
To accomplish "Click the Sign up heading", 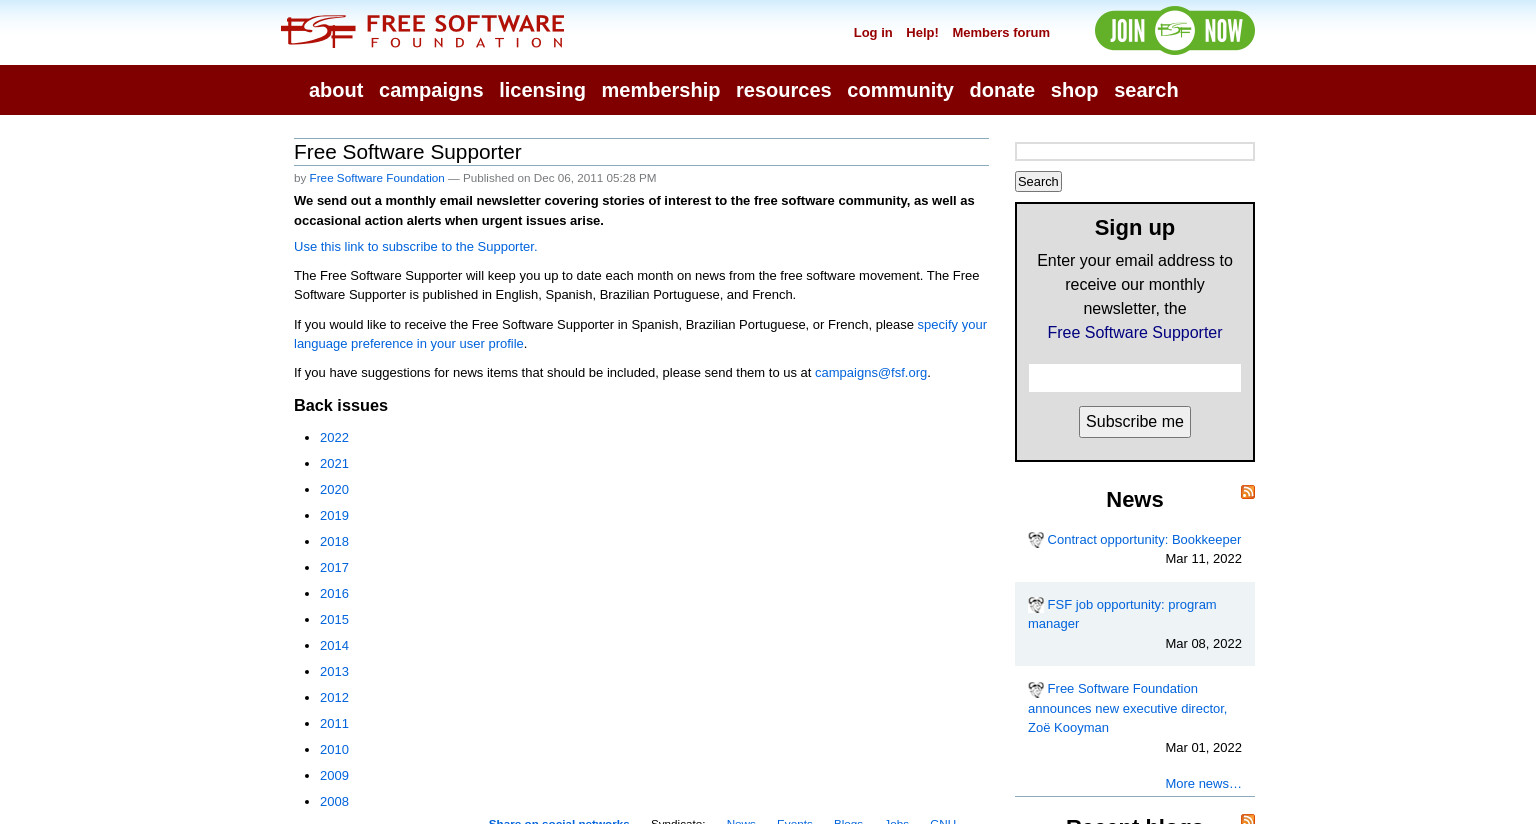I will click(1135, 228).
